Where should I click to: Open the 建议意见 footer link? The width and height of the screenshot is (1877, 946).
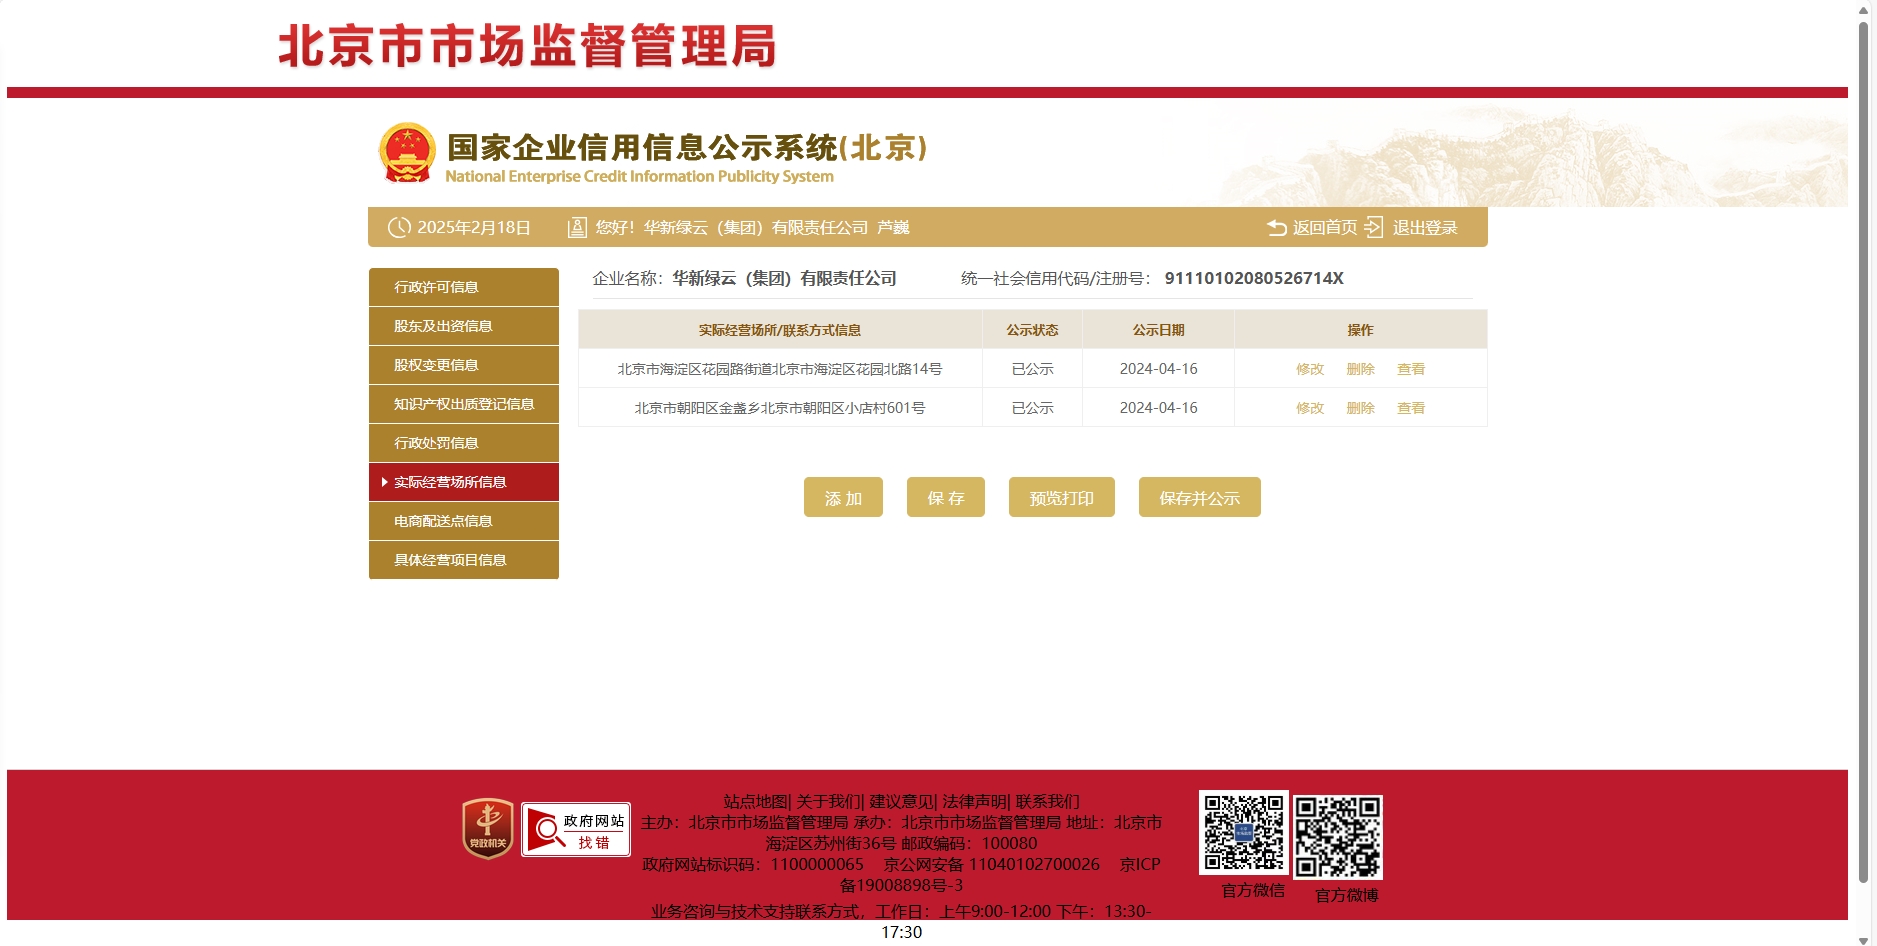(901, 801)
